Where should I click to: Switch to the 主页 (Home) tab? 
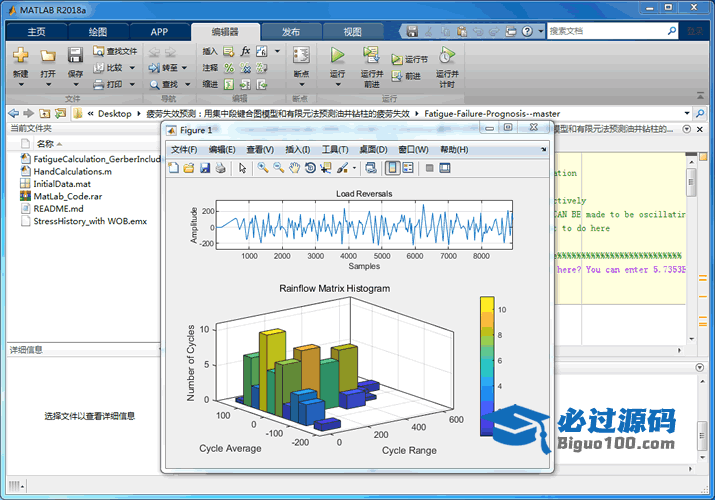(36, 31)
